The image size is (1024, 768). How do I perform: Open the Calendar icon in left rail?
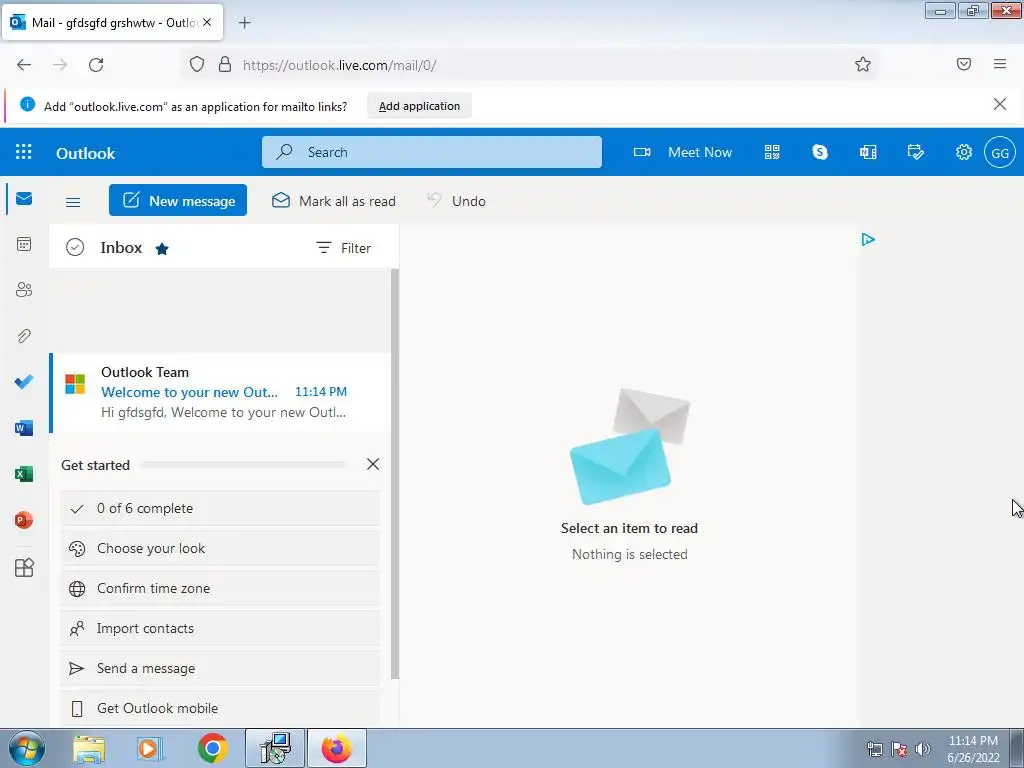click(x=24, y=244)
